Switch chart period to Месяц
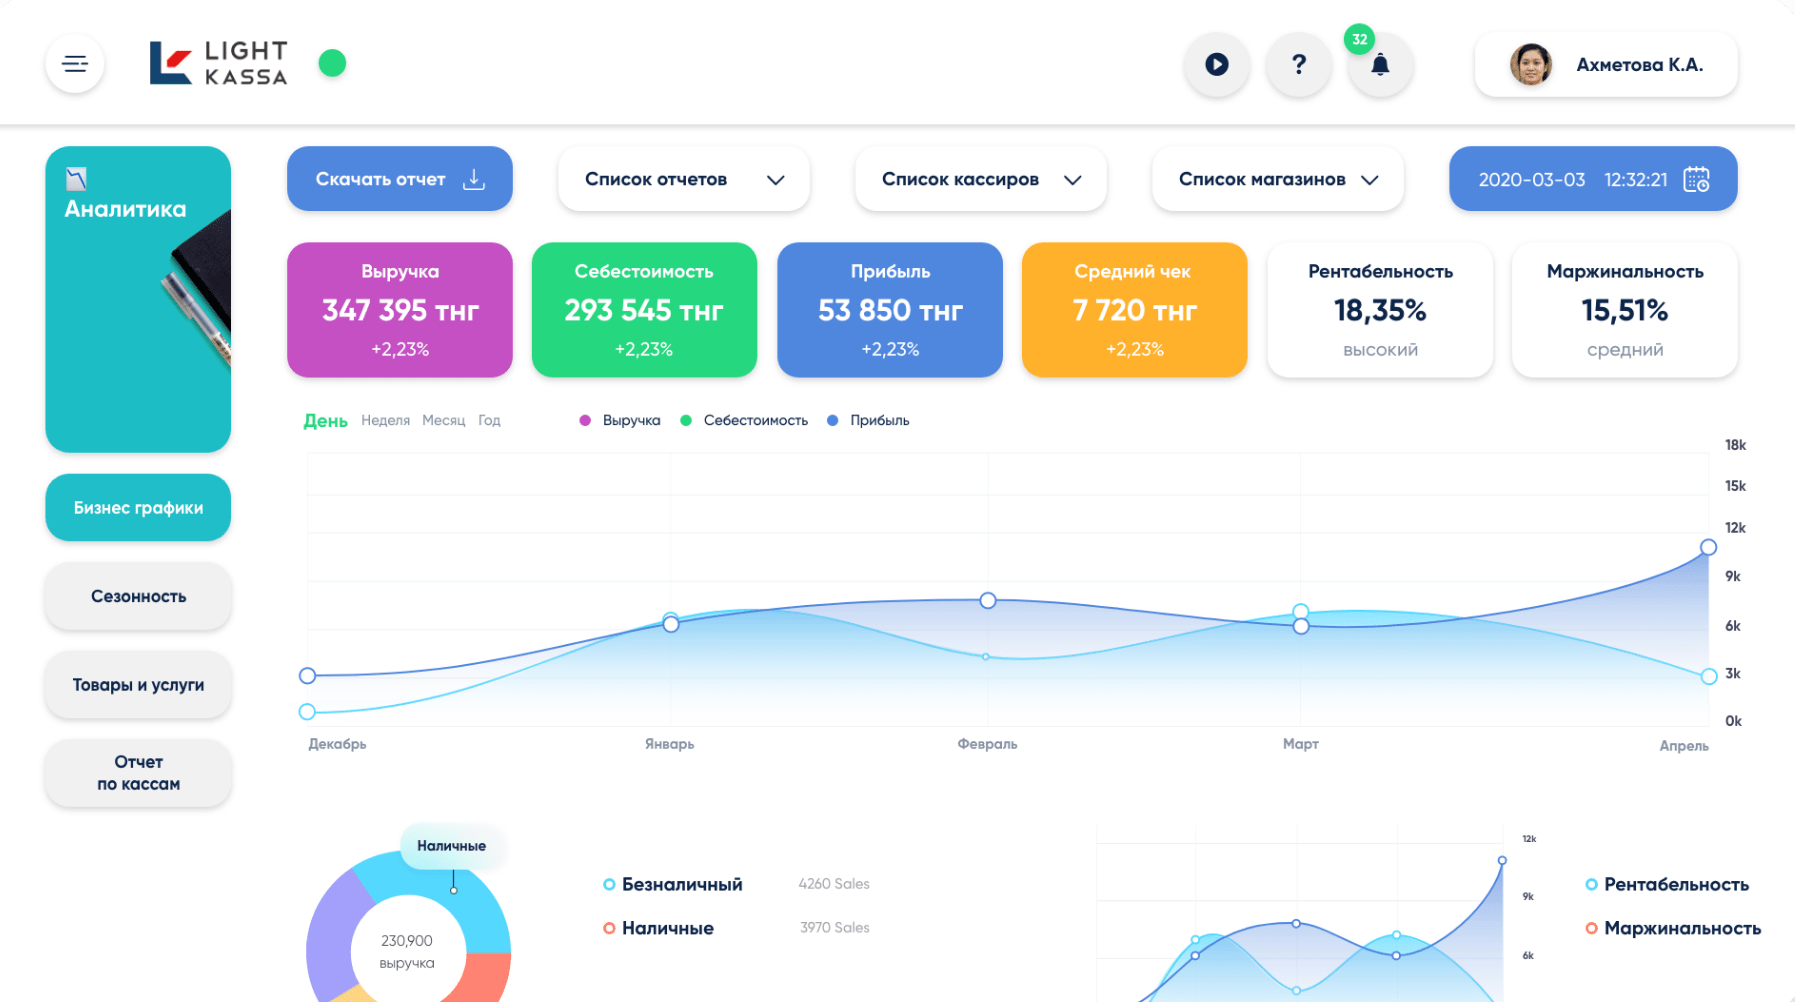The height and width of the screenshot is (1002, 1795). [443, 420]
